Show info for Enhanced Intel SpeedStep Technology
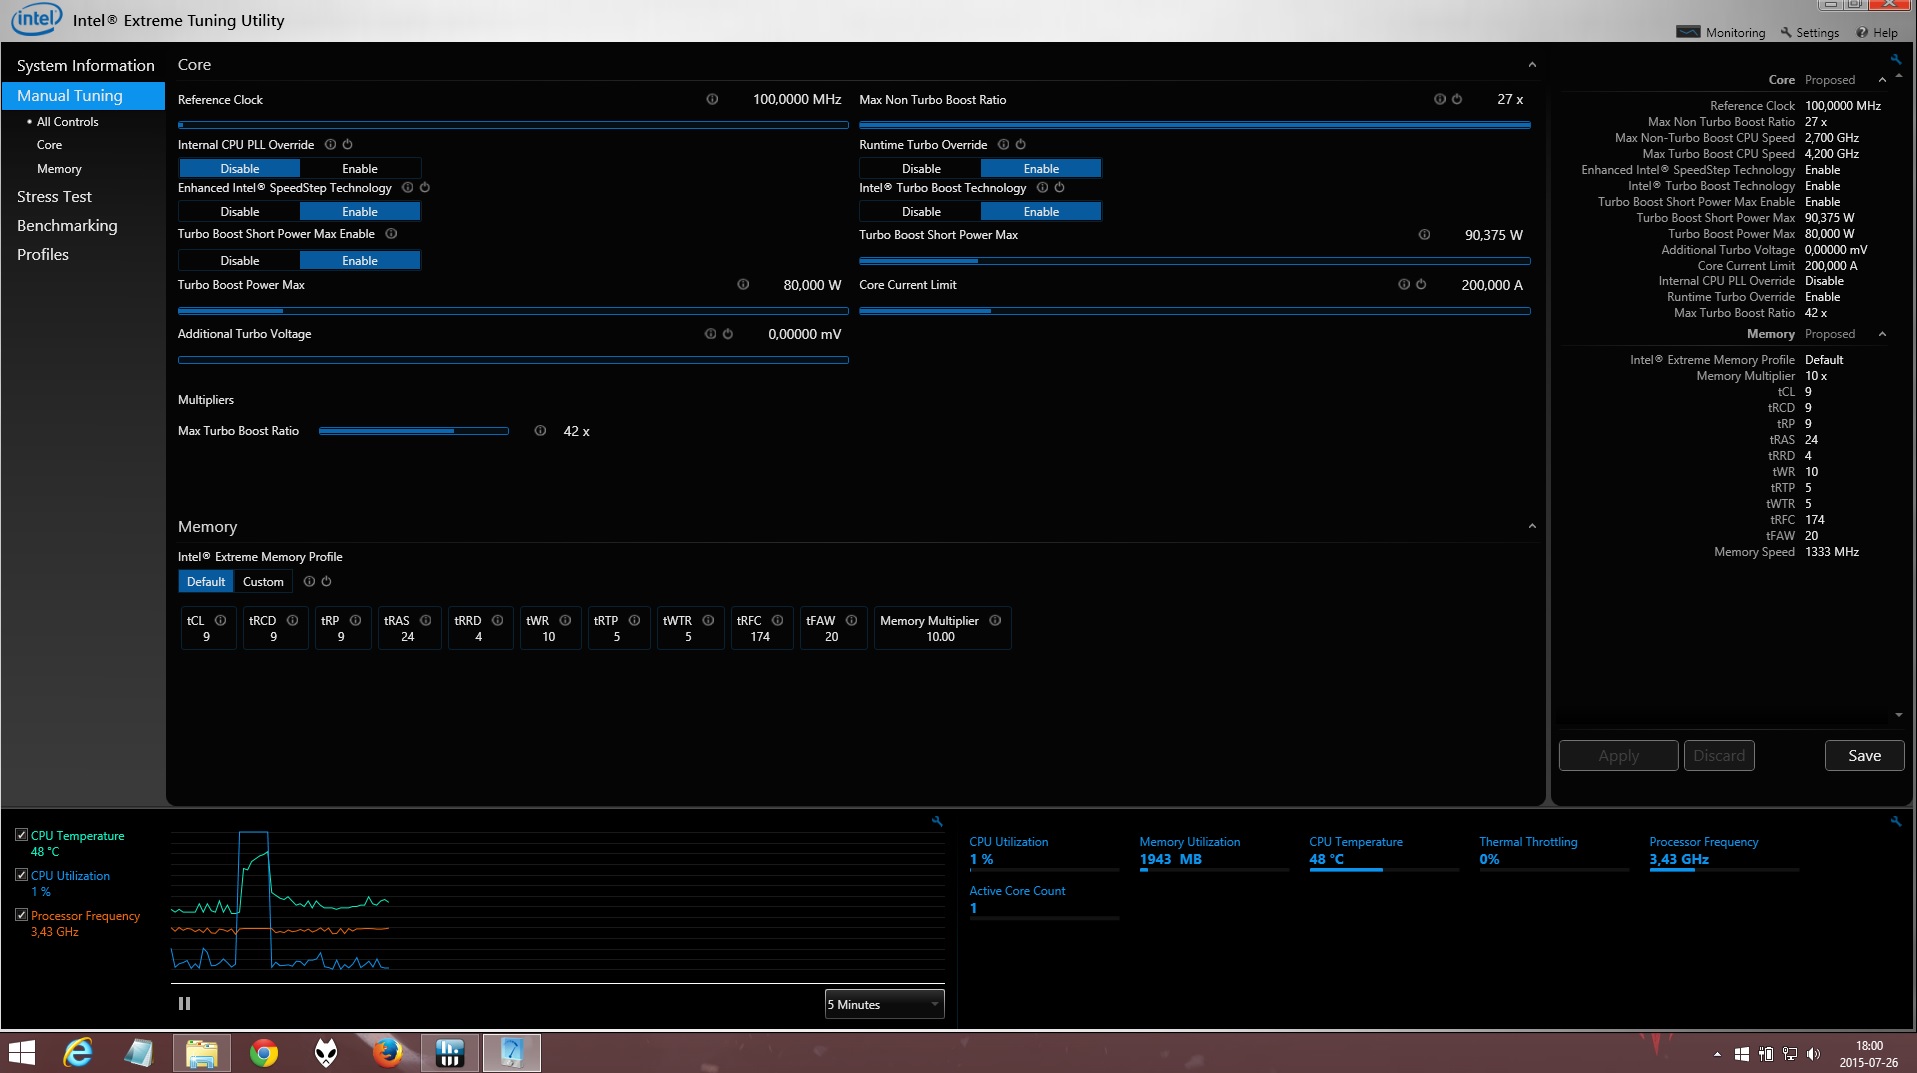 407,187
